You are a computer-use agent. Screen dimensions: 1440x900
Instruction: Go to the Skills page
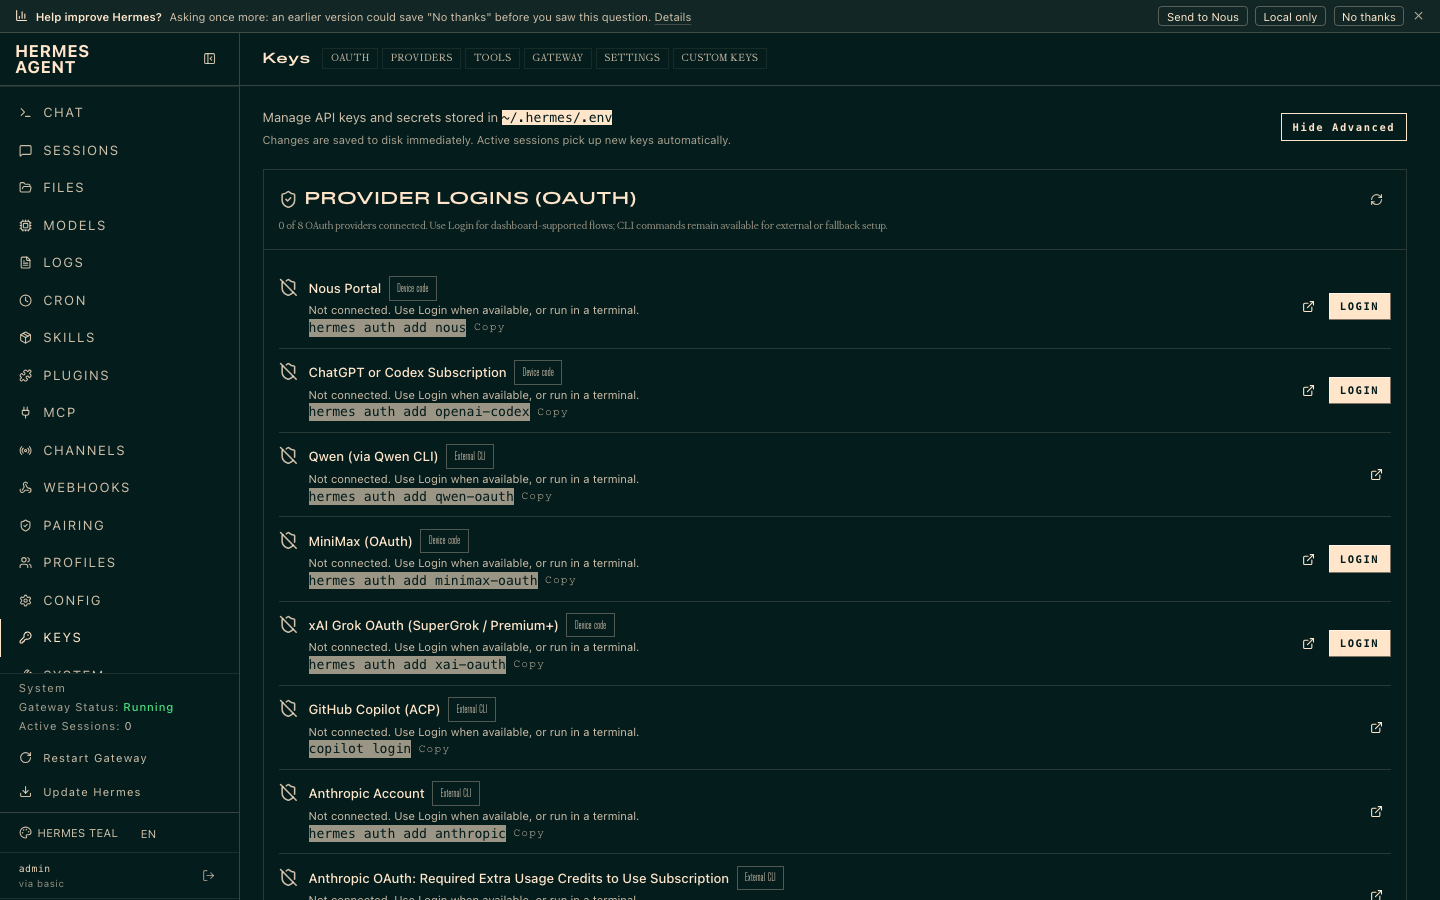[x=120, y=338]
